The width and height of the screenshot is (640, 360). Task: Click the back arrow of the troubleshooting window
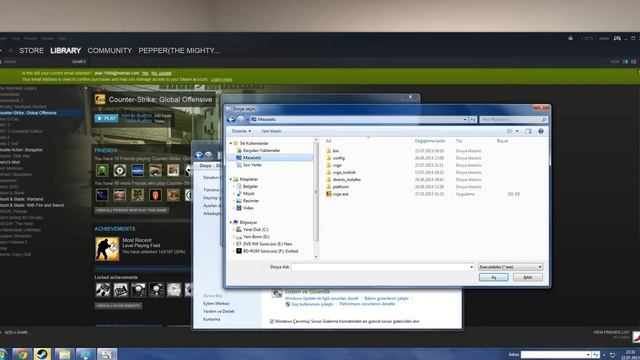199,155
